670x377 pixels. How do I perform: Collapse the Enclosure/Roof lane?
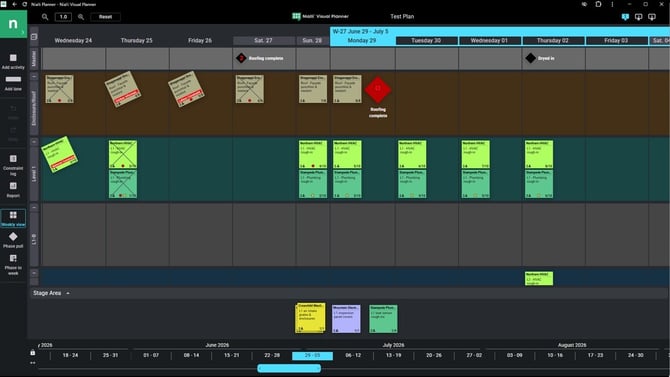34,77
